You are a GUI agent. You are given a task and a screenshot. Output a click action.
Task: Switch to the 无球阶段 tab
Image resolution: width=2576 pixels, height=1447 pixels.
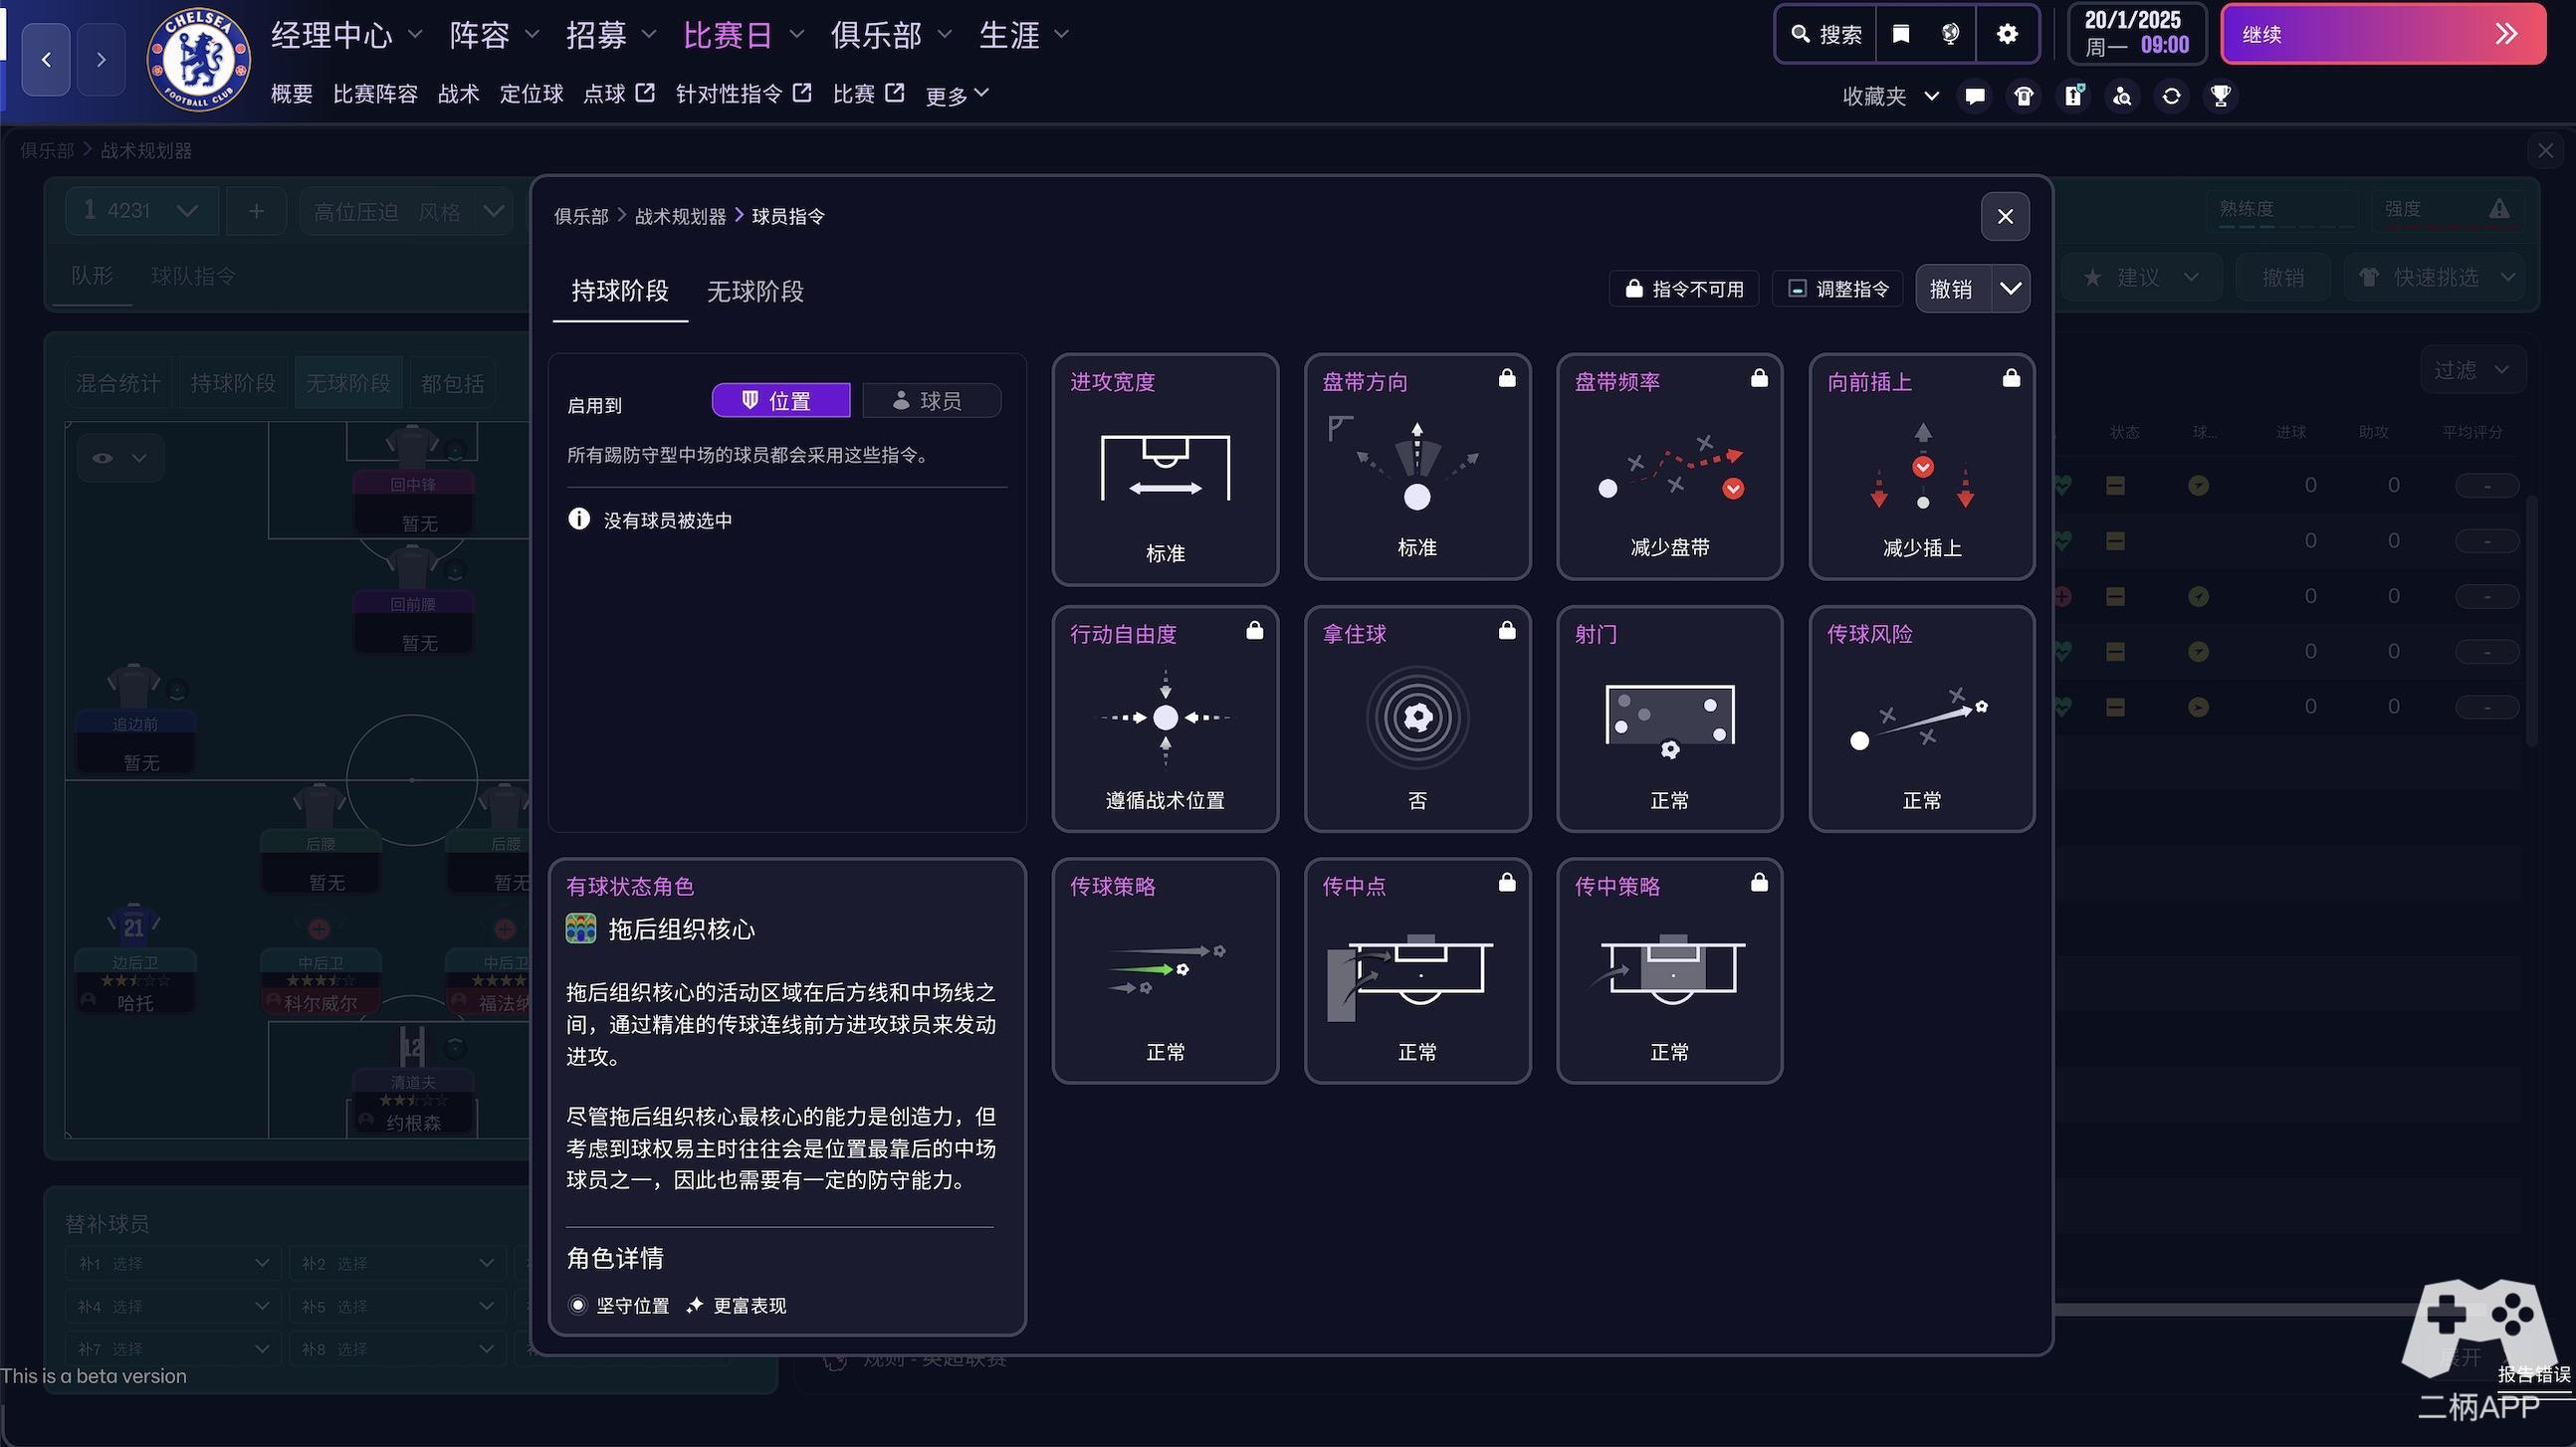pos(755,292)
